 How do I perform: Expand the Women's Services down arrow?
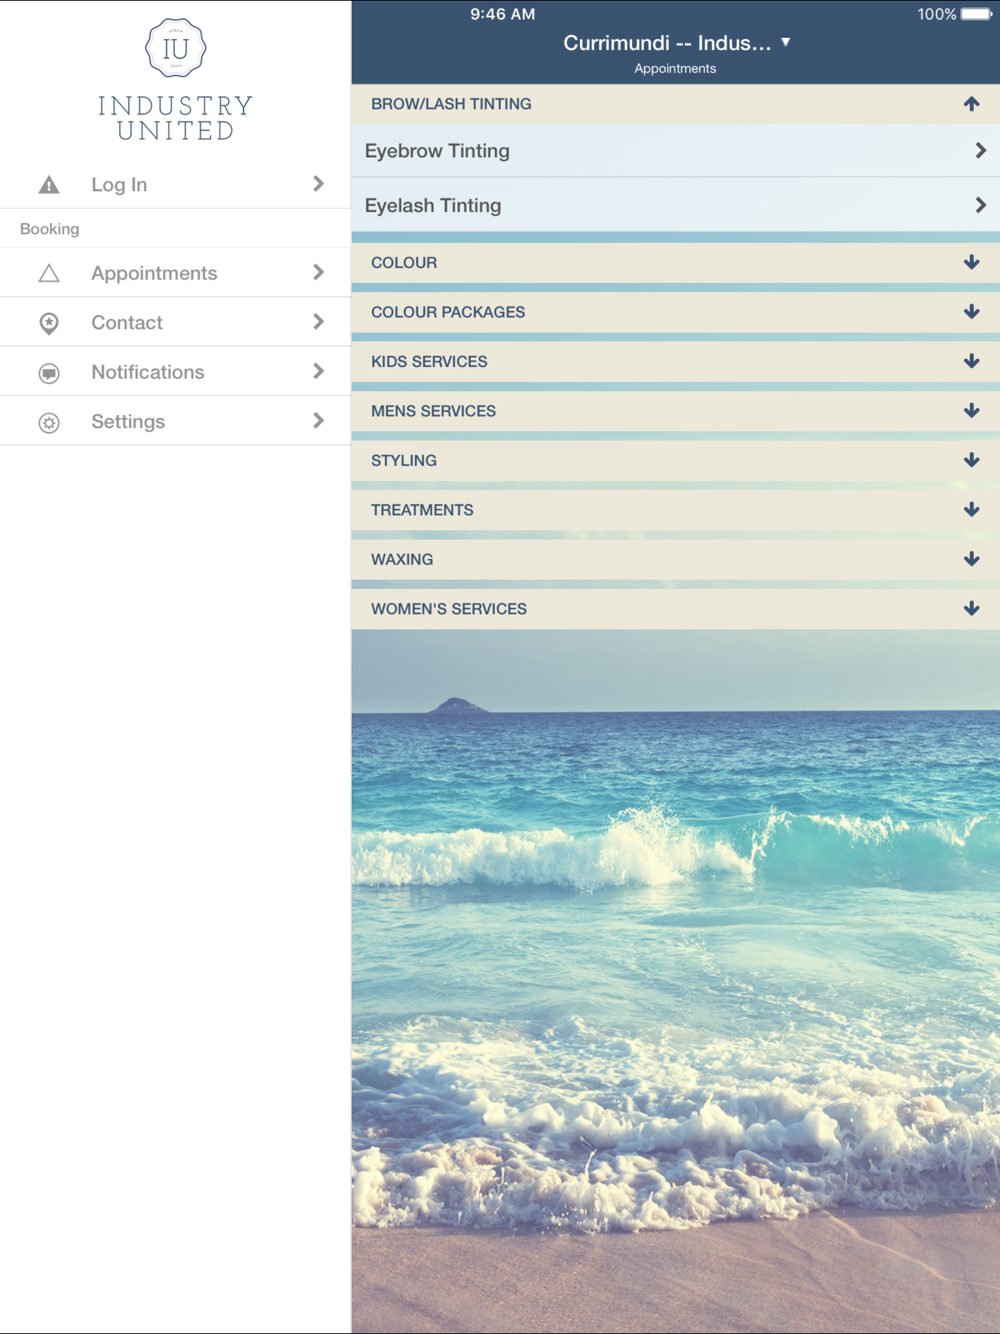coord(971,609)
